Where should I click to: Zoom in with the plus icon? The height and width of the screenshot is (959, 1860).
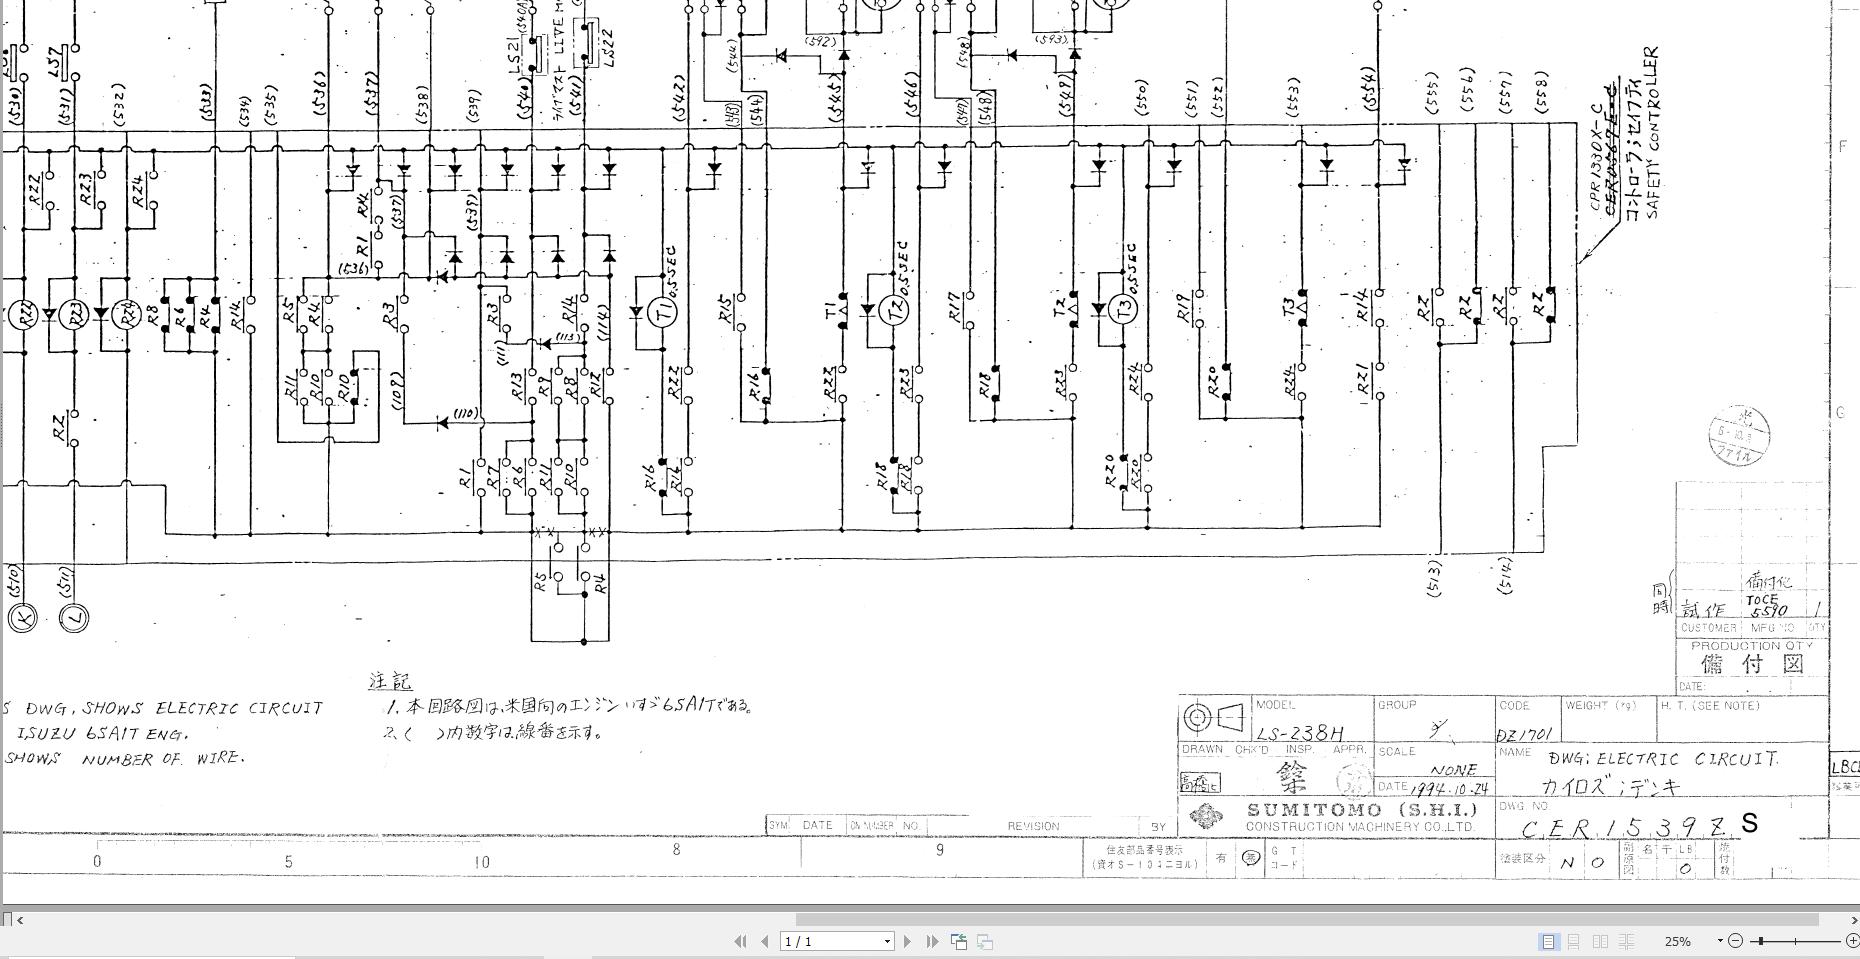[1856, 942]
